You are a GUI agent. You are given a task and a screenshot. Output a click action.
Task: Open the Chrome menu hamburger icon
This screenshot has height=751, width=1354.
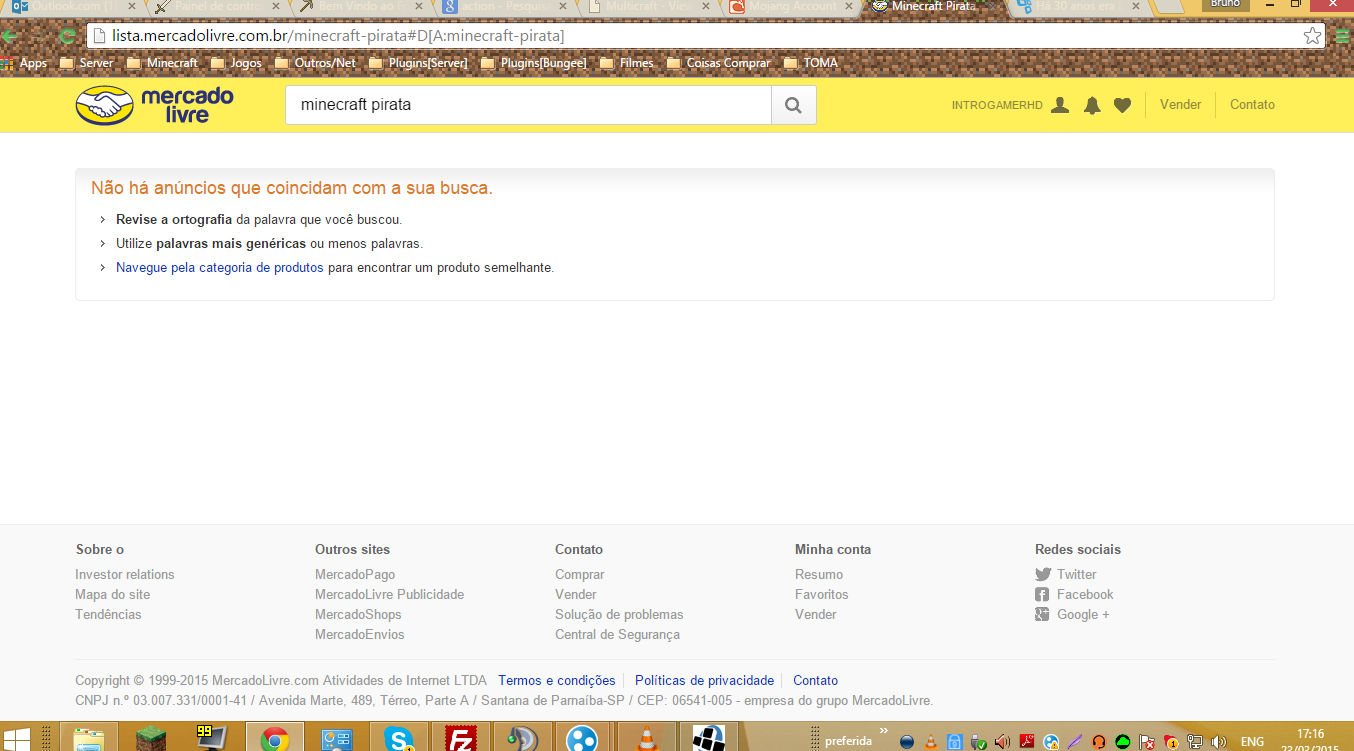1343,36
